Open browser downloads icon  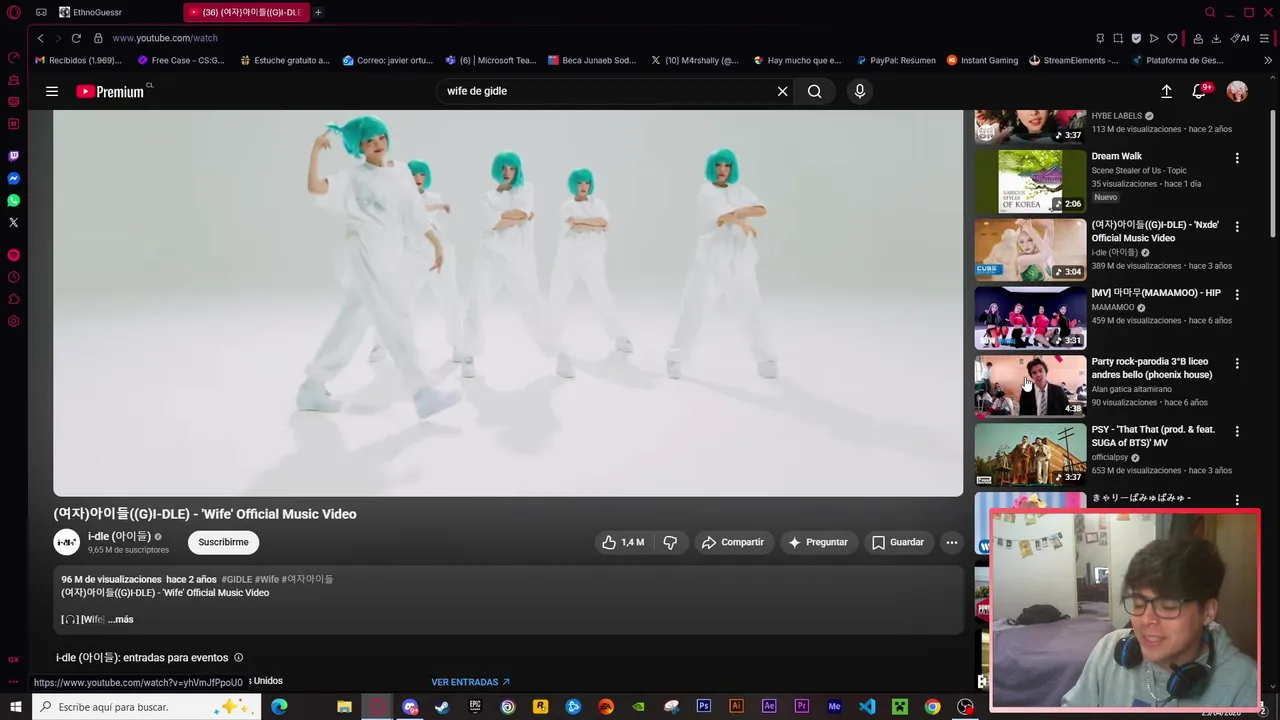[x=1216, y=38]
